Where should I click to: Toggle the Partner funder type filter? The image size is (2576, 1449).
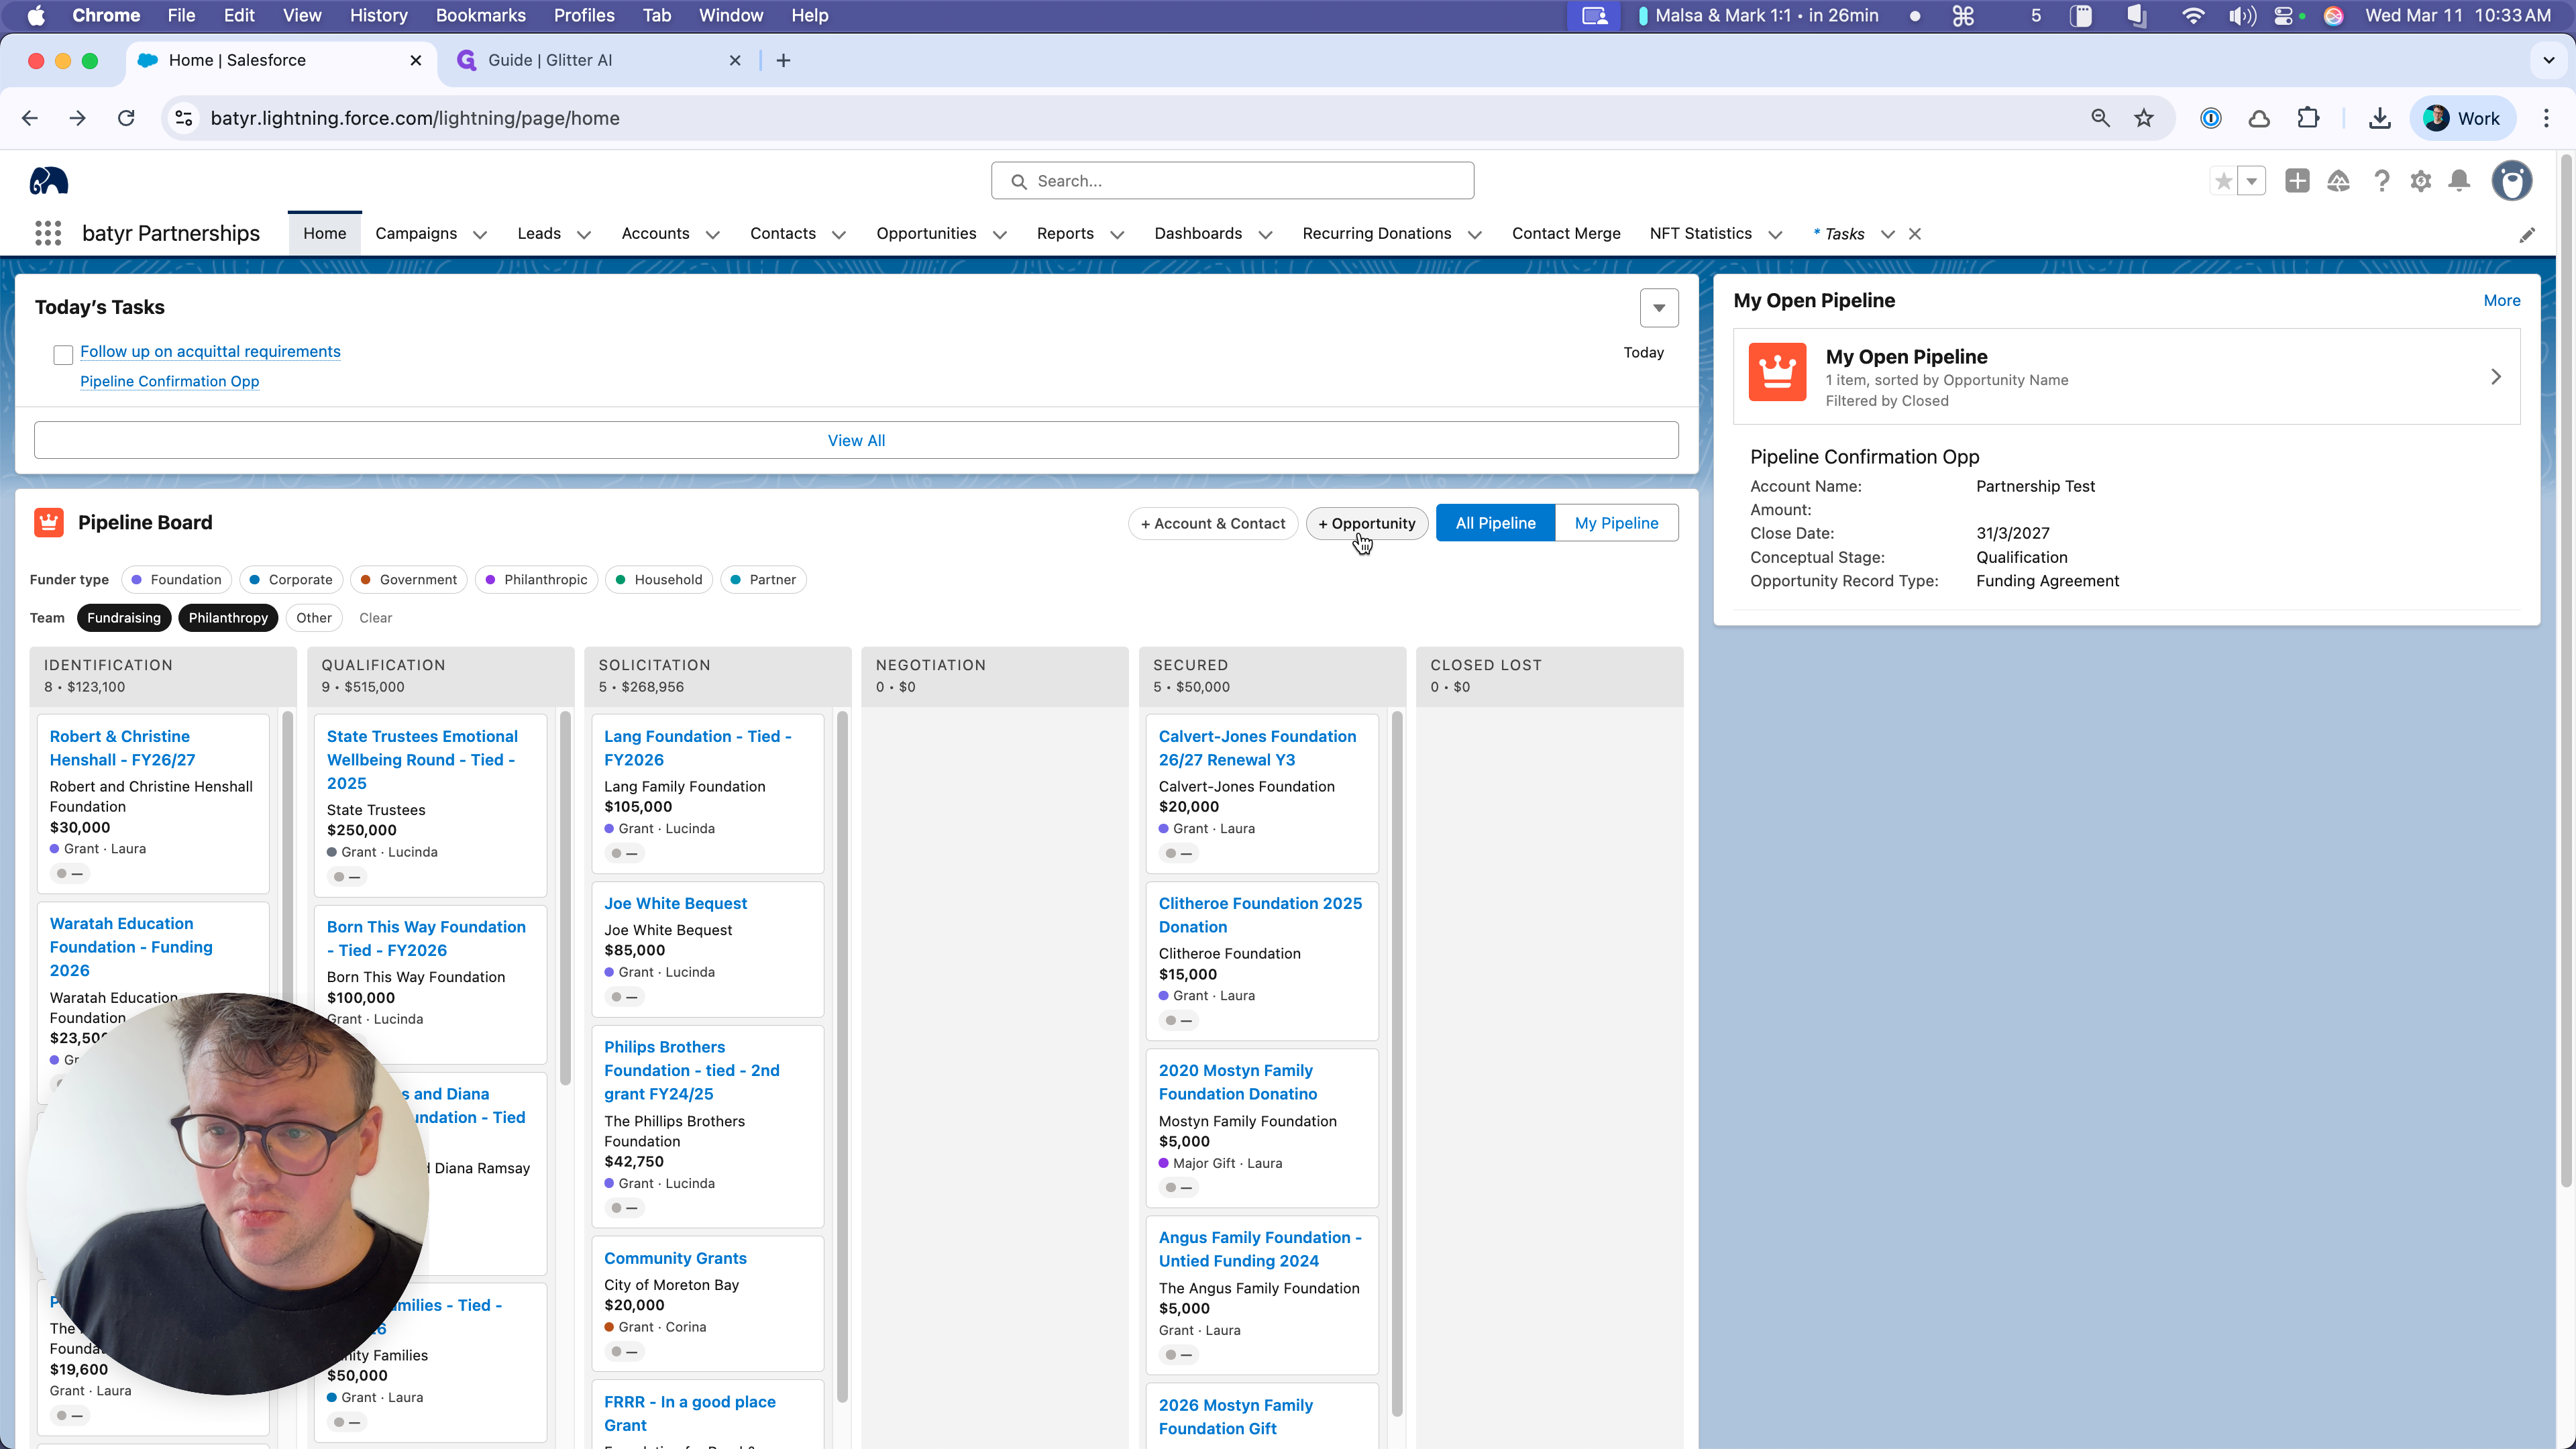point(764,580)
